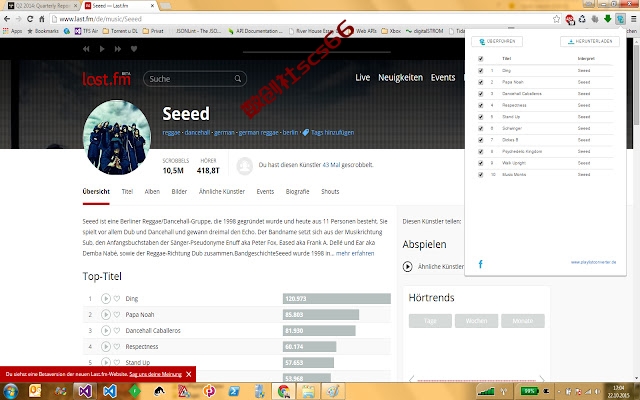640x400 pixels.
Task: Click the Herunterladen button in popup
Action: click(590, 41)
